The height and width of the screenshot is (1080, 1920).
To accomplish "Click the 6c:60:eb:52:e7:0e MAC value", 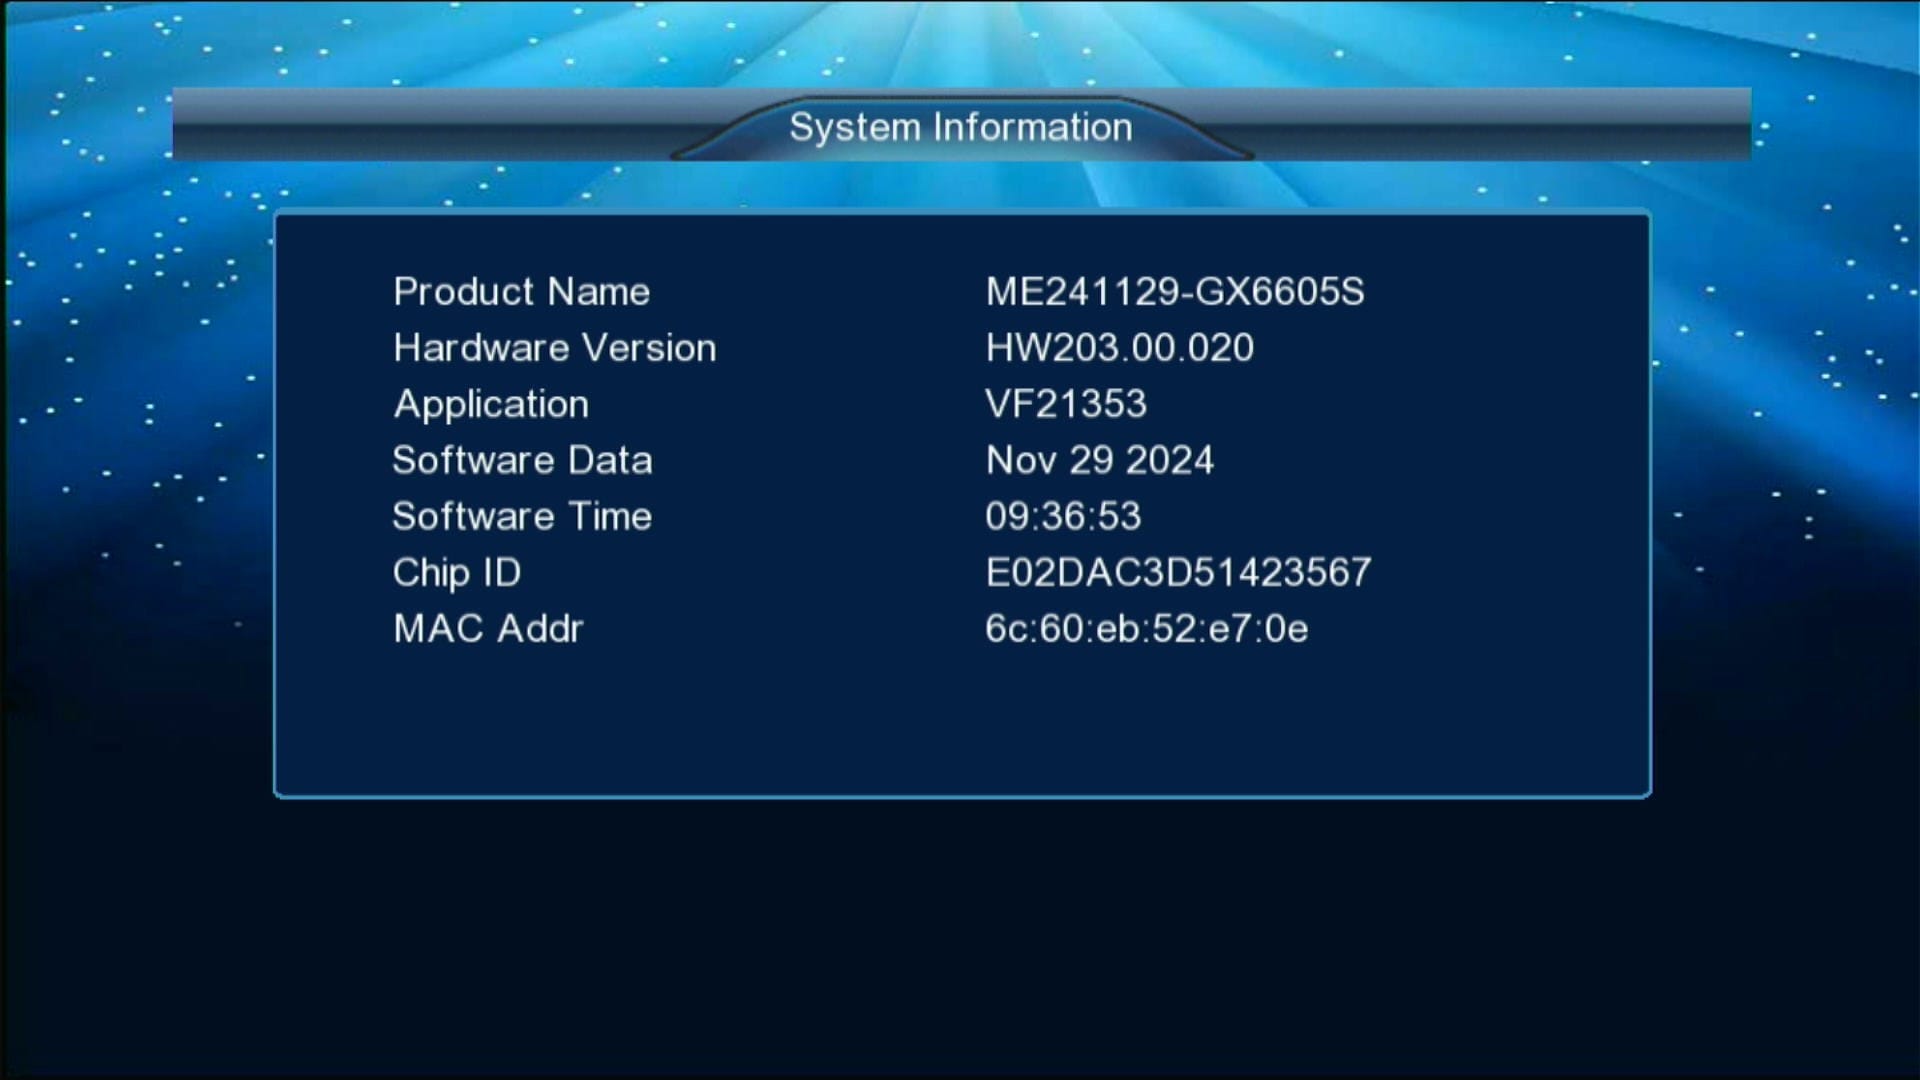I will pyautogui.click(x=1146, y=628).
